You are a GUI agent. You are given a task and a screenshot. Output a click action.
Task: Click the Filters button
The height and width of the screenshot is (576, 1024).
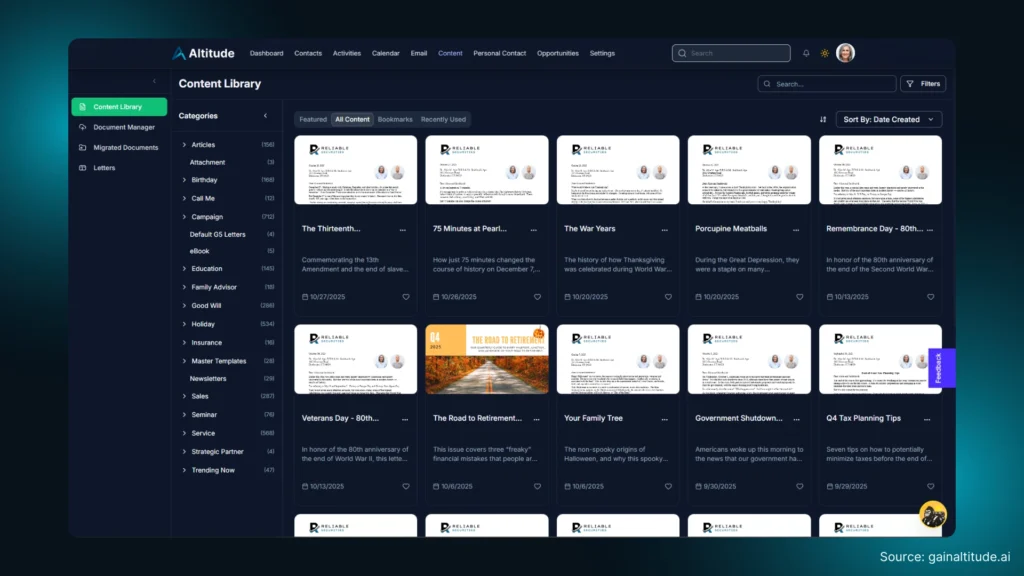[922, 83]
